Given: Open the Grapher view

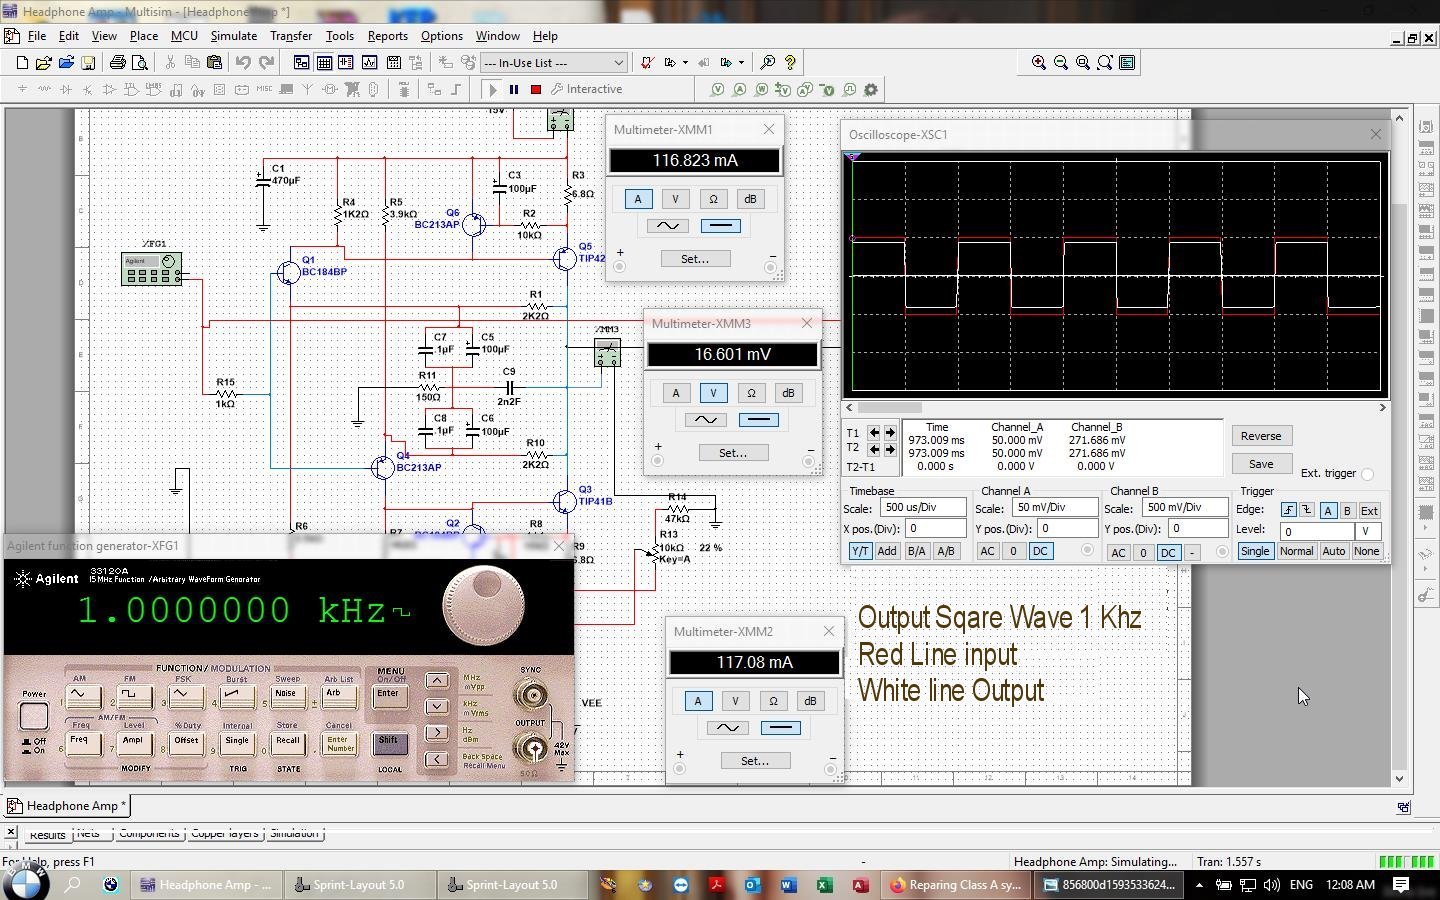Looking at the screenshot, I should (369, 63).
